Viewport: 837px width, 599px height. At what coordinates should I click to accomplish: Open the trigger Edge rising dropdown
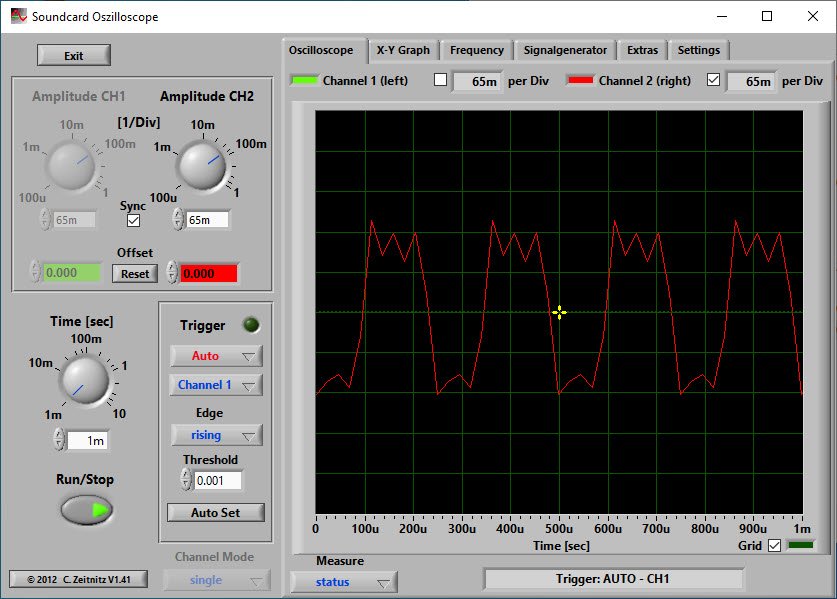(215, 435)
